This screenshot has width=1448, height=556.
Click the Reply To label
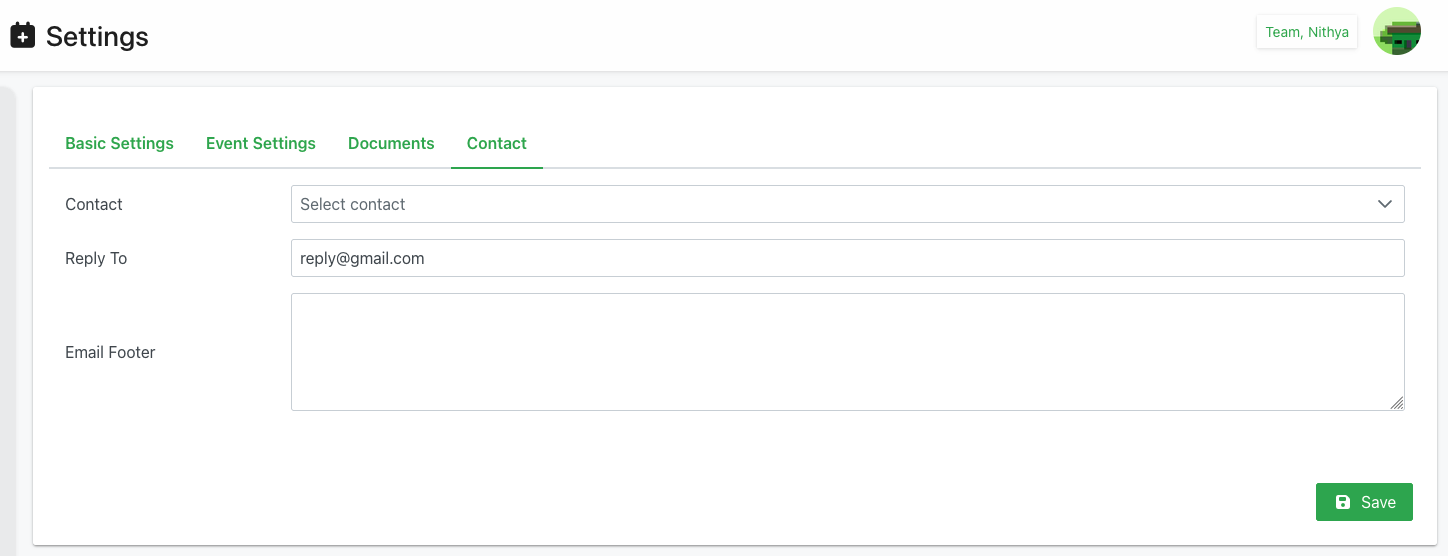96,258
